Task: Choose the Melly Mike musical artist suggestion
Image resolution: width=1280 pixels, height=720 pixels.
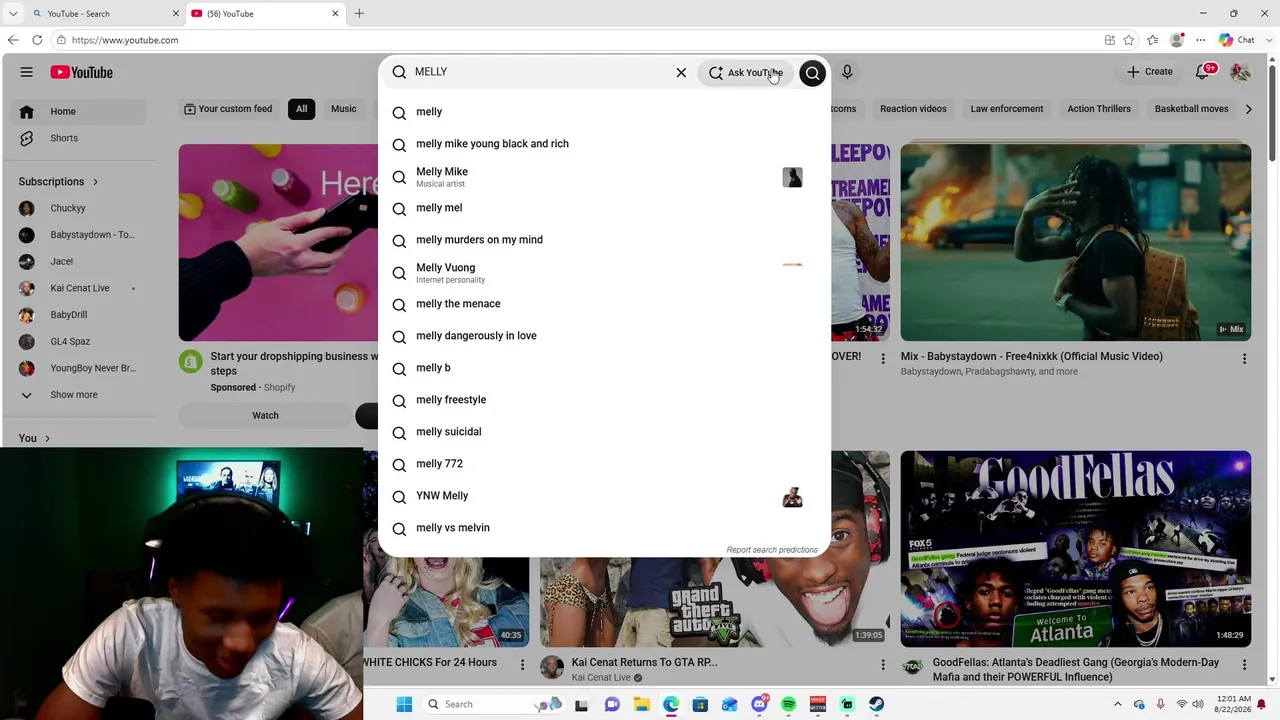Action: click(604, 177)
